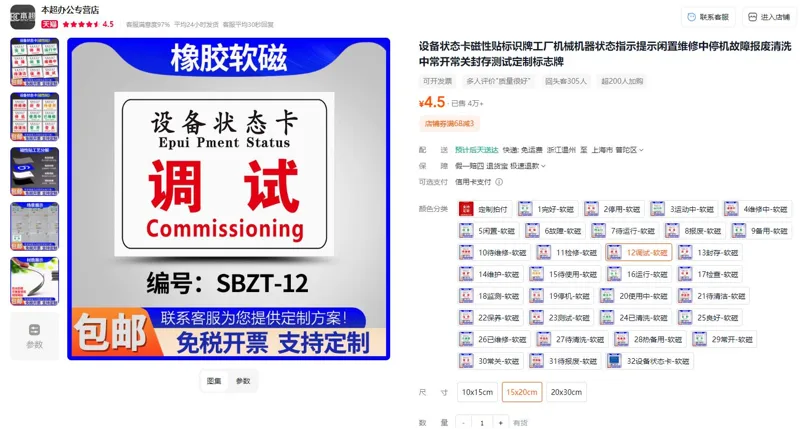
Task: Switch to the 参数 tab below image
Action: tap(243, 381)
